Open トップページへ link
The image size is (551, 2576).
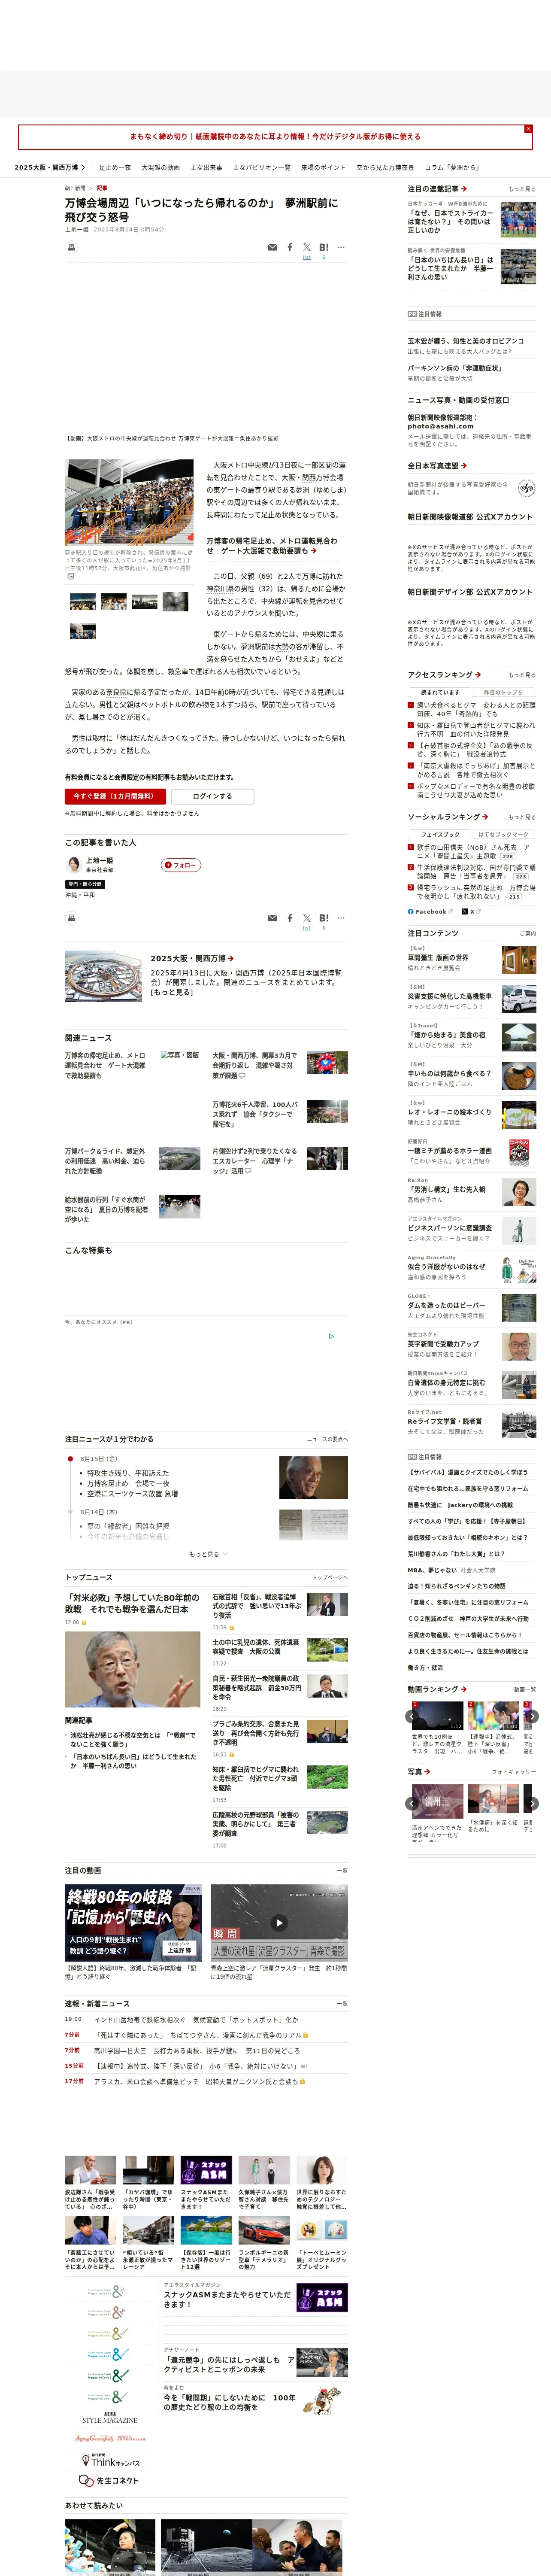coord(329,1577)
